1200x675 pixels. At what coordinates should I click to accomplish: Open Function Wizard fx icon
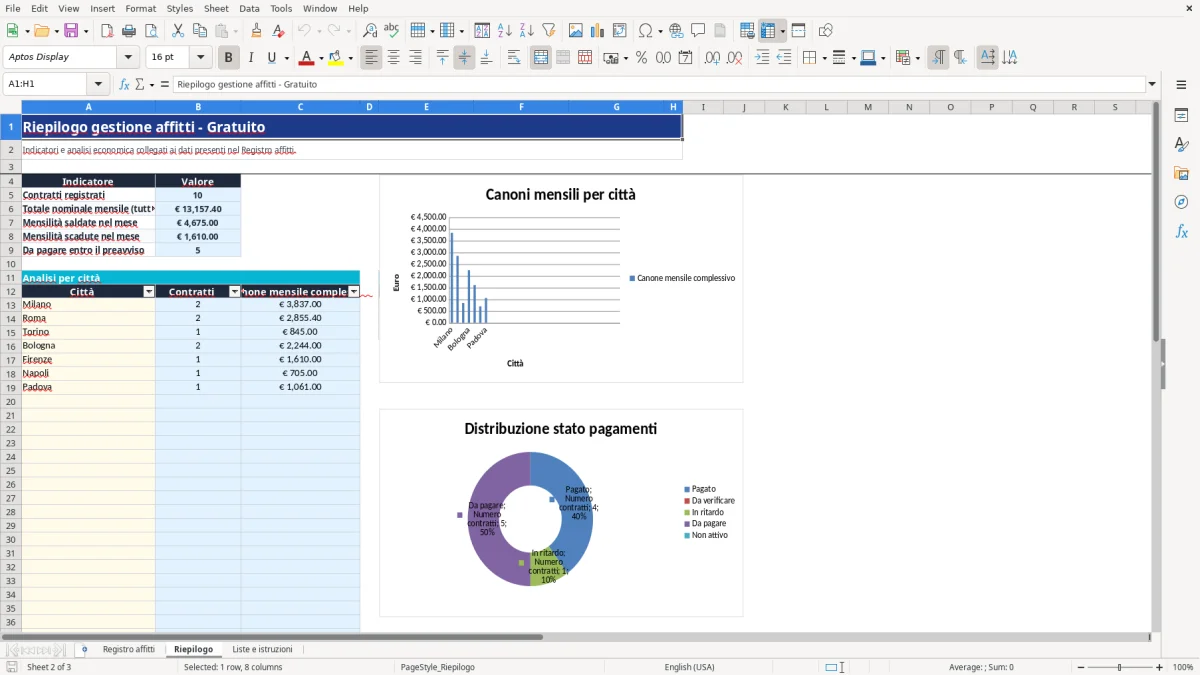pyautogui.click(x=124, y=85)
